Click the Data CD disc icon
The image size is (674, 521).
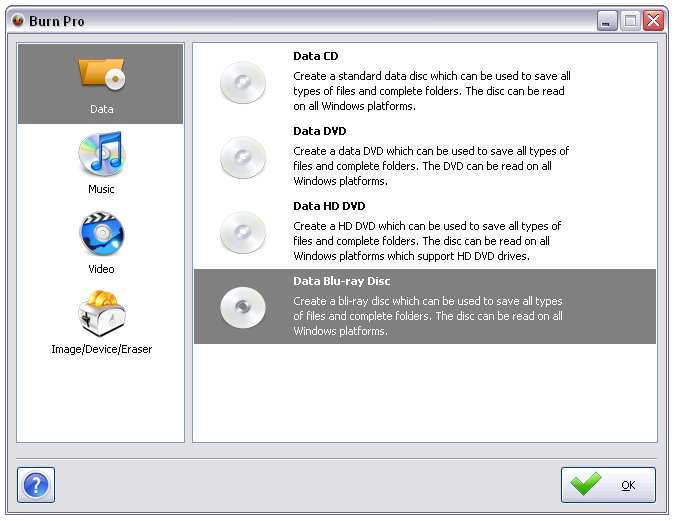tap(243, 83)
